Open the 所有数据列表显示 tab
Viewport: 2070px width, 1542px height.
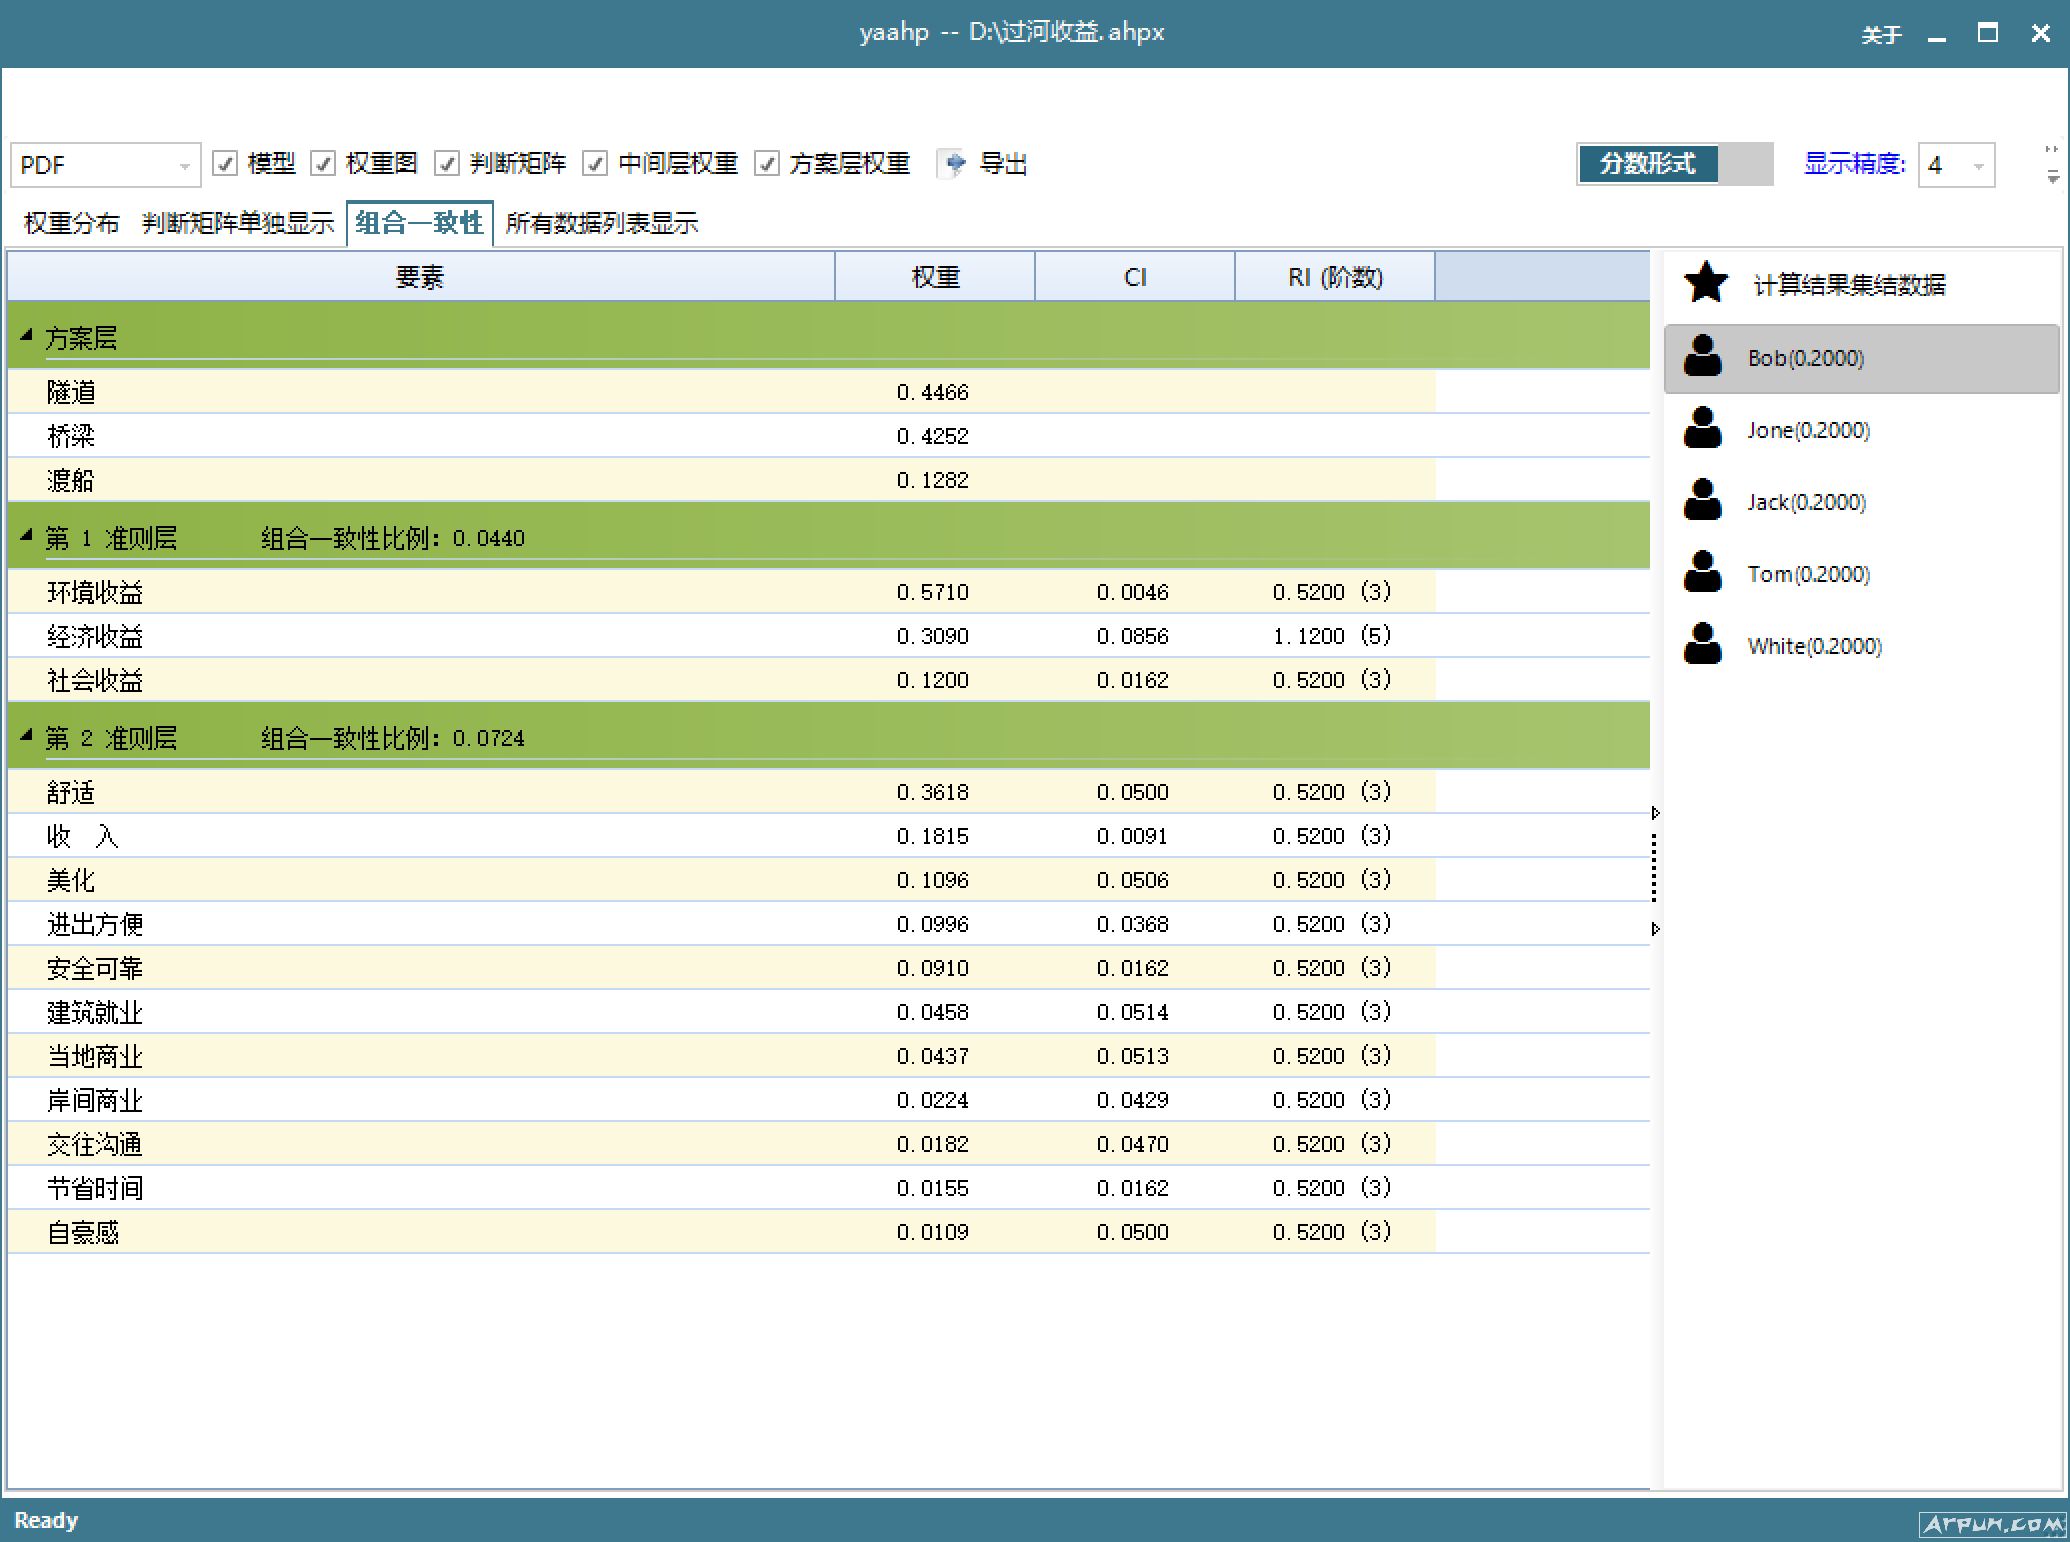[x=601, y=223]
